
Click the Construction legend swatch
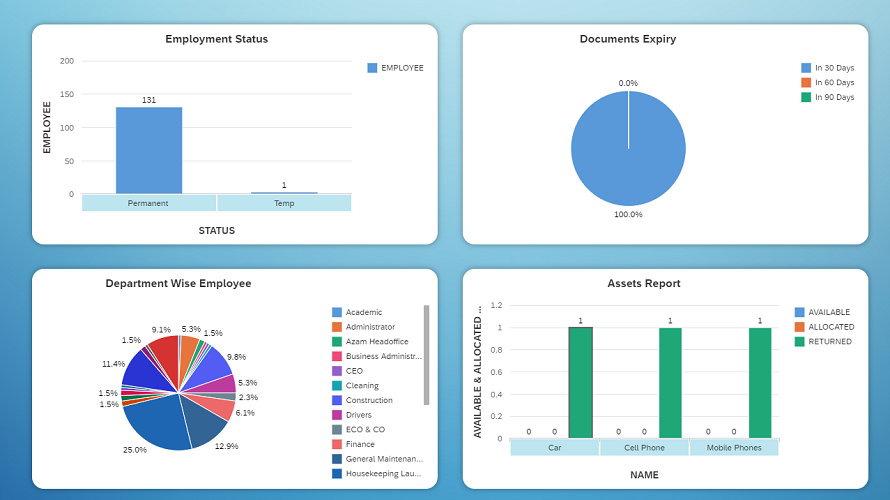click(x=337, y=400)
